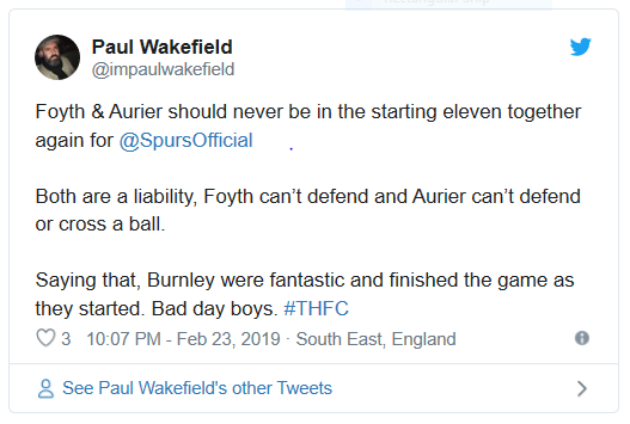The image size is (630, 424).
Task: See Paul Wakefield's other Tweets
Action: point(197,388)
